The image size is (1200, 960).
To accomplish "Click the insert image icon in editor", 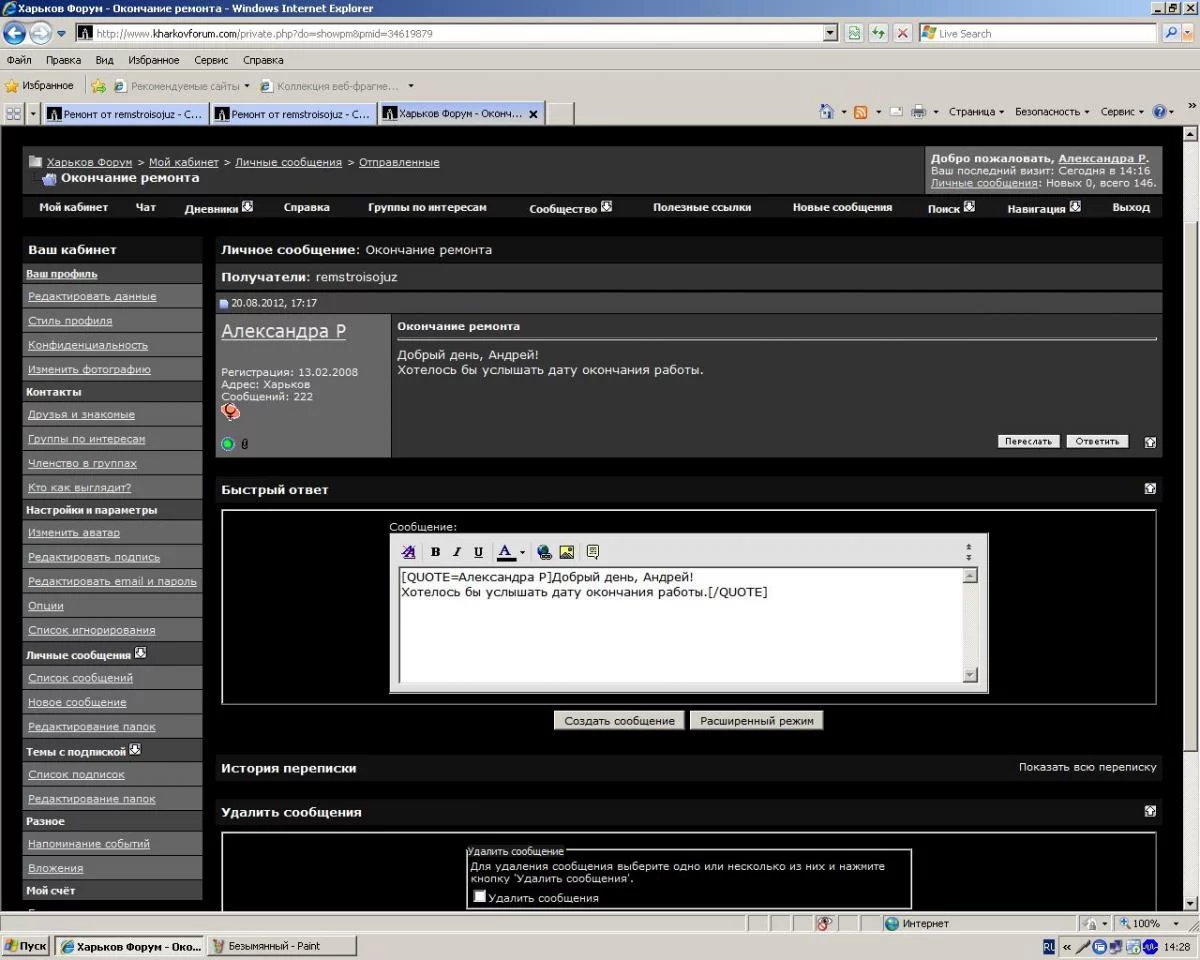I will [566, 552].
